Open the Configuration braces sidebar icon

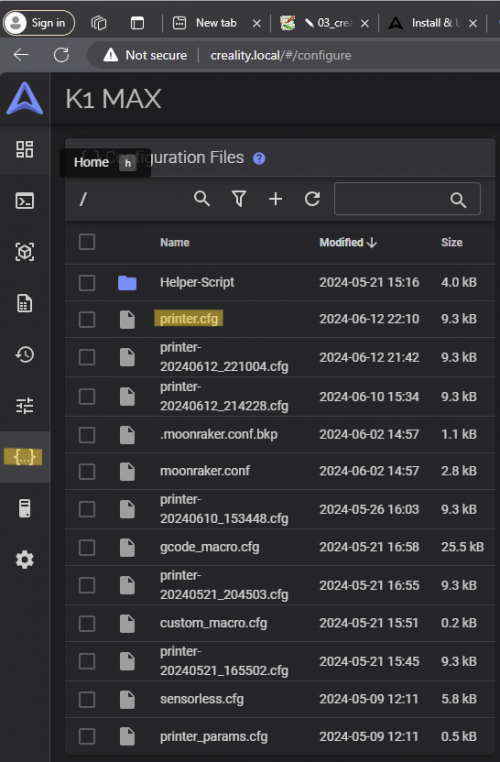(x=23, y=457)
